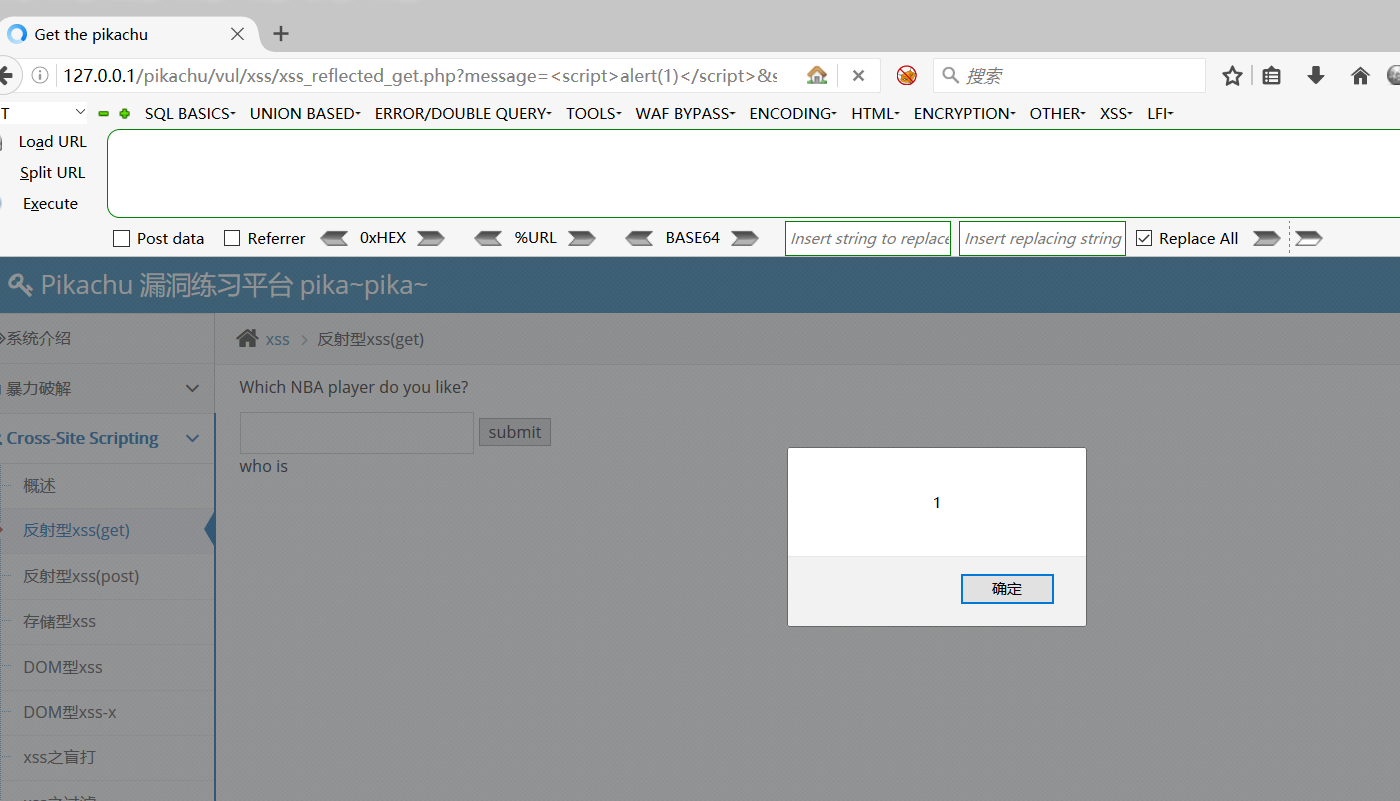Select xss之盲打 in sidebar
This screenshot has width=1400, height=801.
coord(107,758)
